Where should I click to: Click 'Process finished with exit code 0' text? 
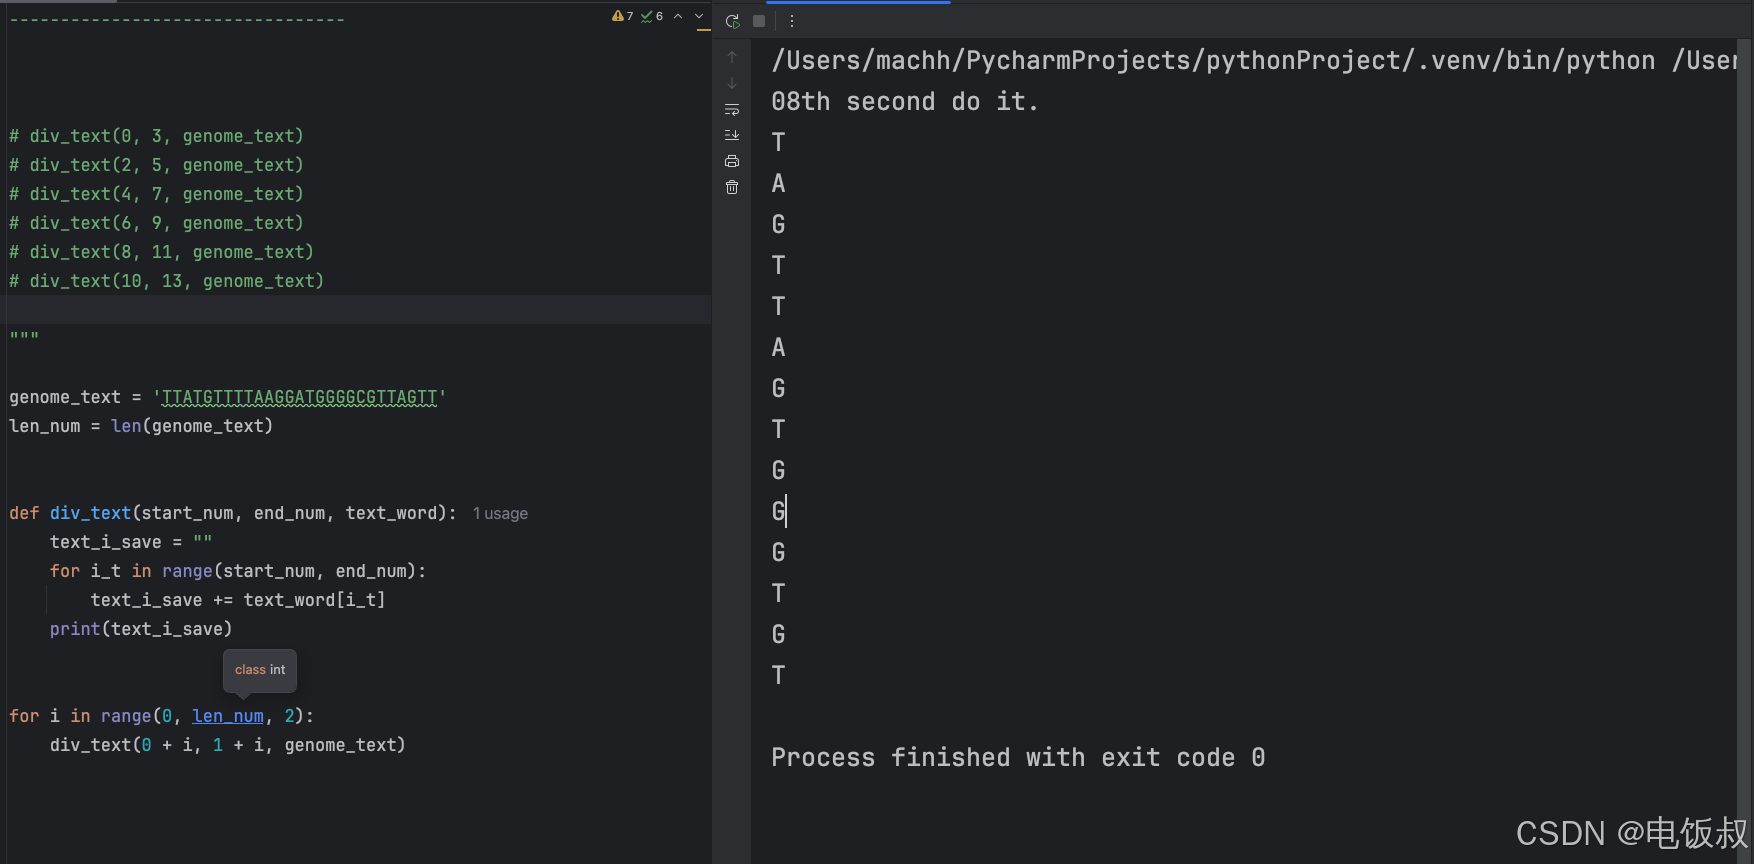coord(1018,758)
